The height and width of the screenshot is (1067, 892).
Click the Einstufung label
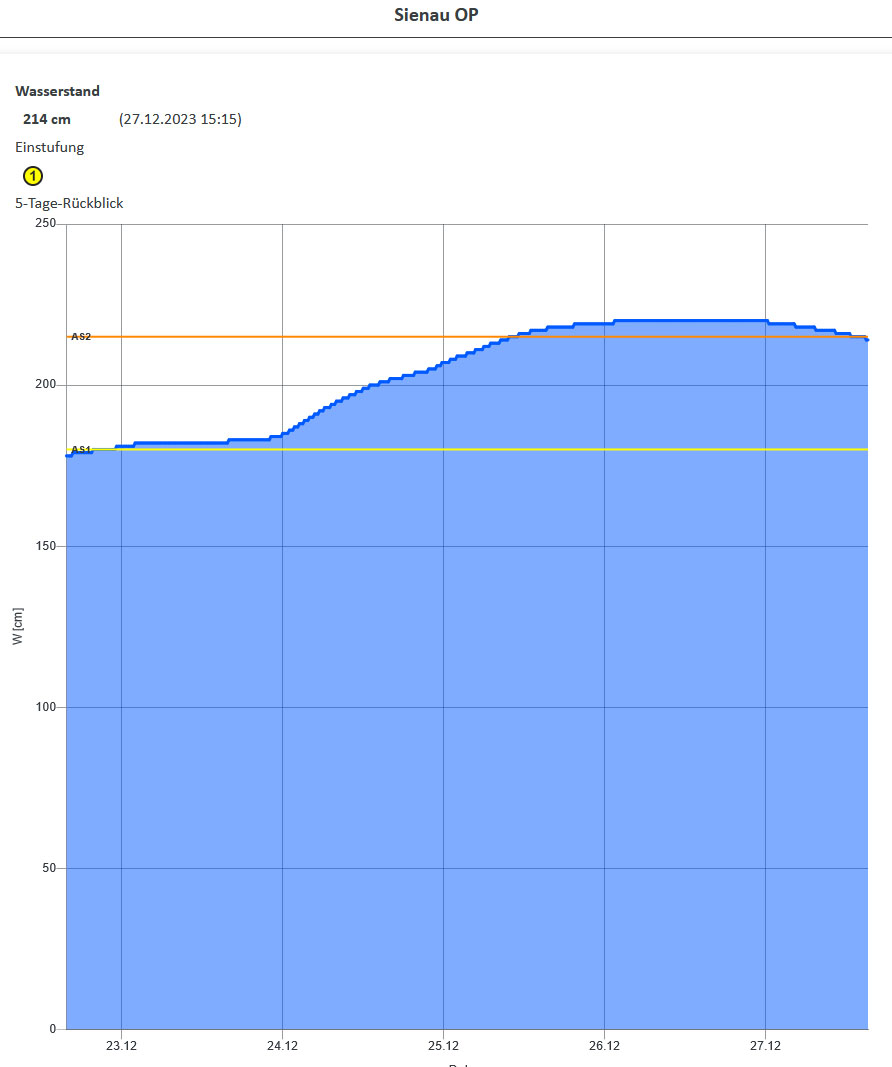[50, 147]
